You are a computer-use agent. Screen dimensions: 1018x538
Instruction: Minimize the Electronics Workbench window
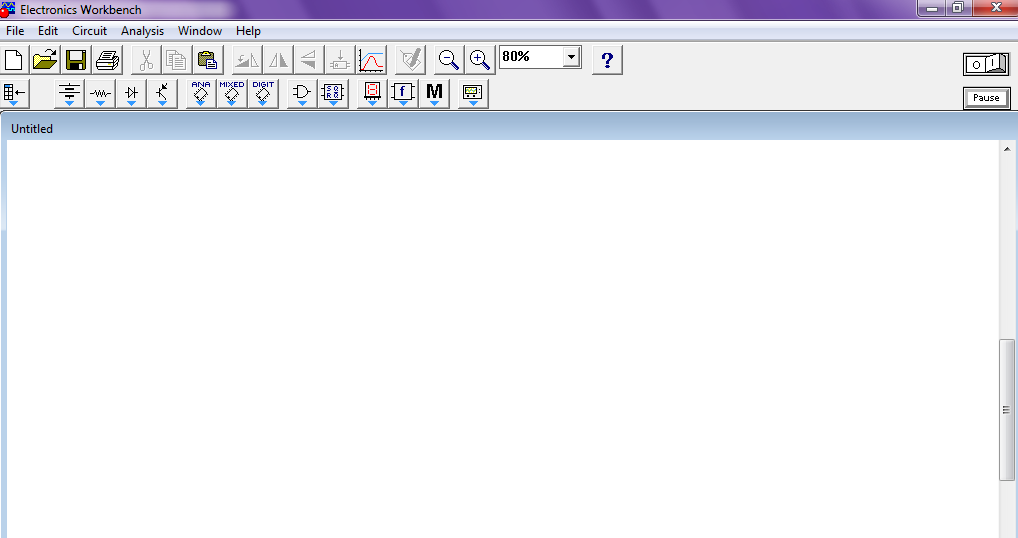932,8
